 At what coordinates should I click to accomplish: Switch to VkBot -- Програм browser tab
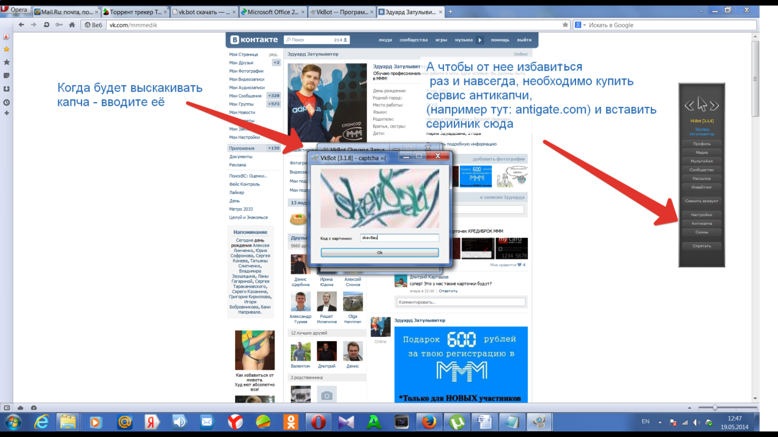340,12
